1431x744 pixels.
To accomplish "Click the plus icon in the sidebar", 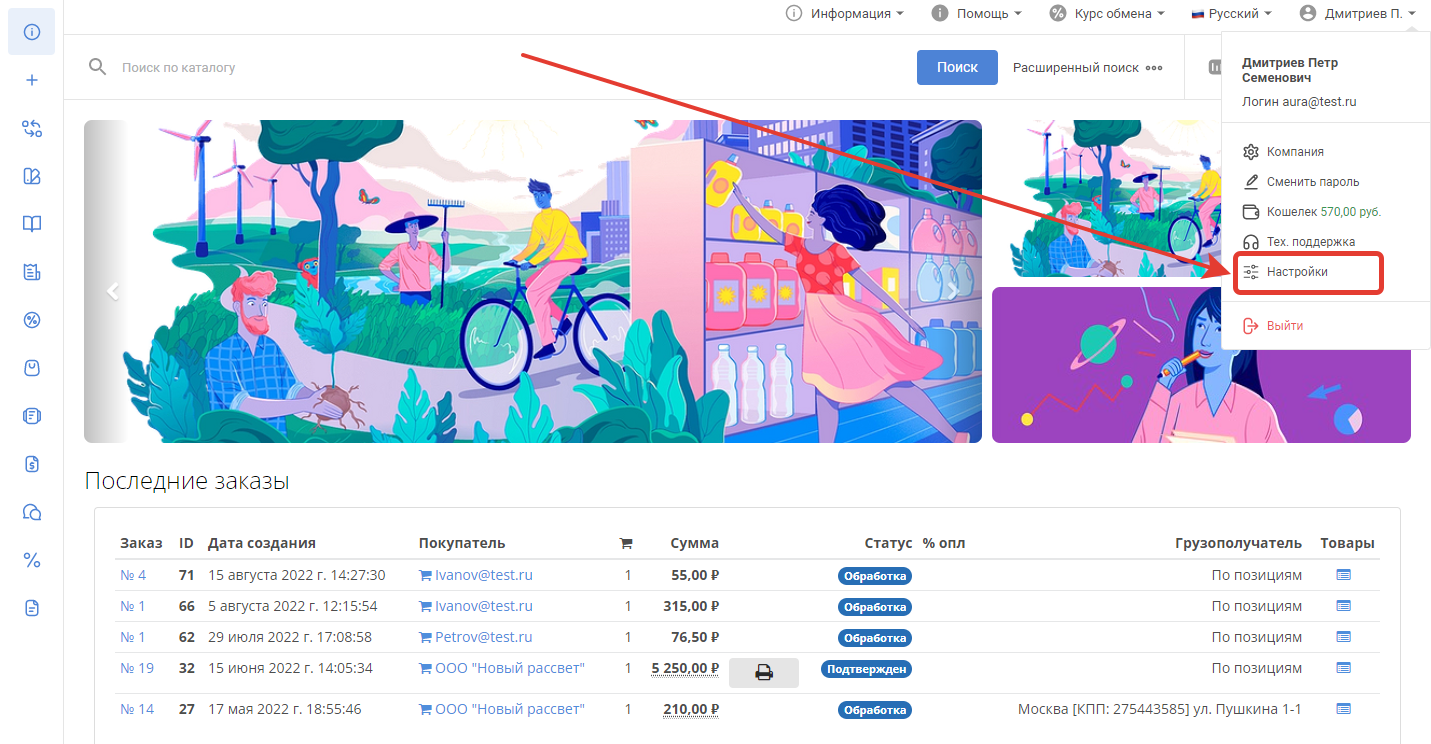I will coord(32,80).
